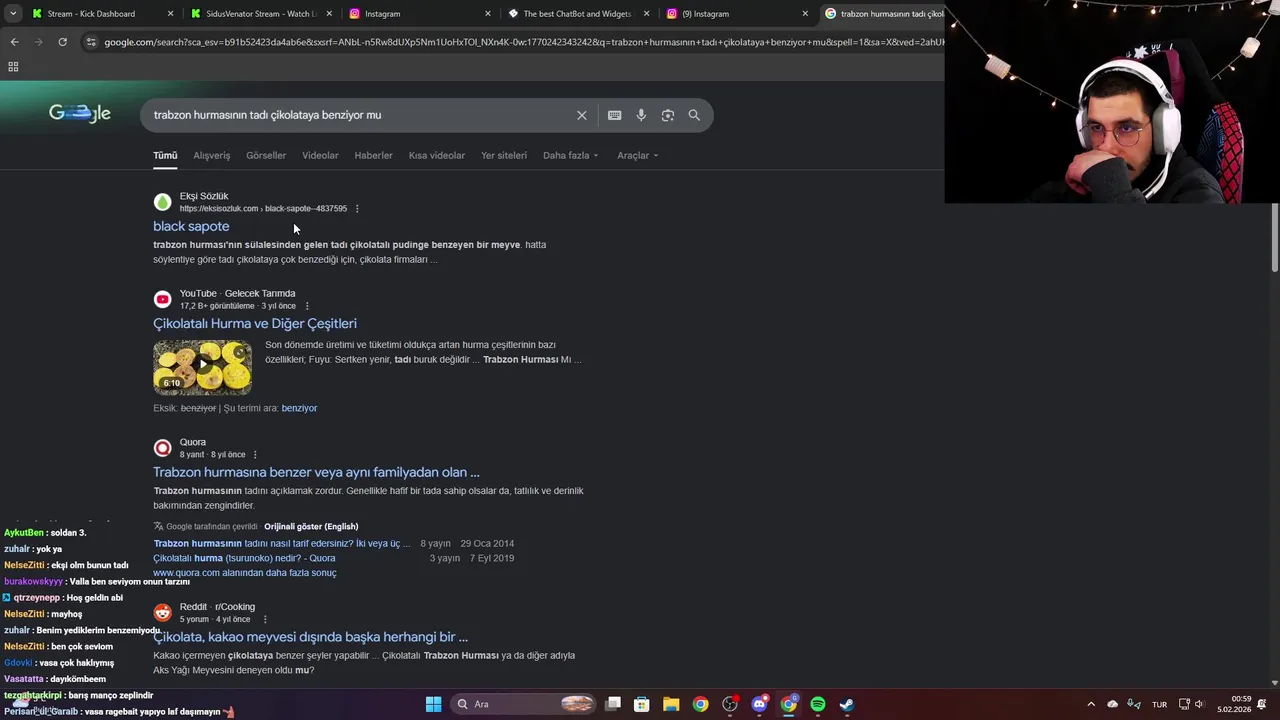Reload the current page
The width and height of the screenshot is (1280, 720).
point(62,42)
